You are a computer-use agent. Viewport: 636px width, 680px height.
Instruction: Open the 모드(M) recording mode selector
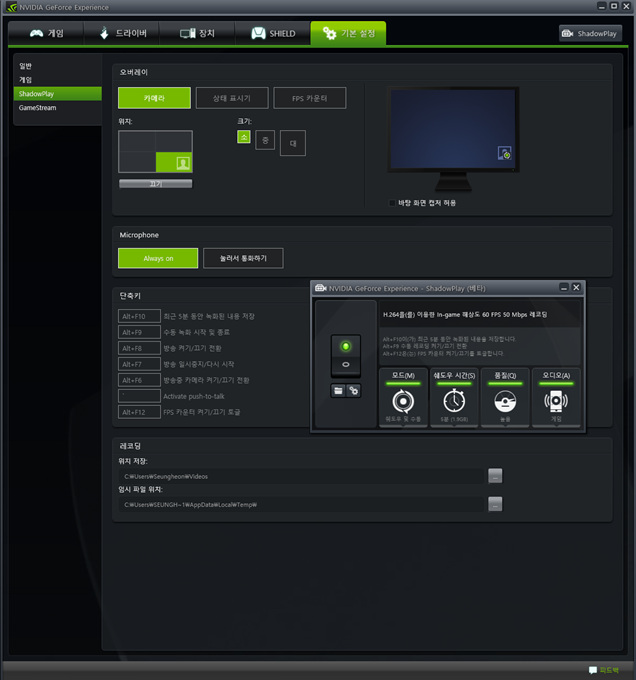[405, 398]
